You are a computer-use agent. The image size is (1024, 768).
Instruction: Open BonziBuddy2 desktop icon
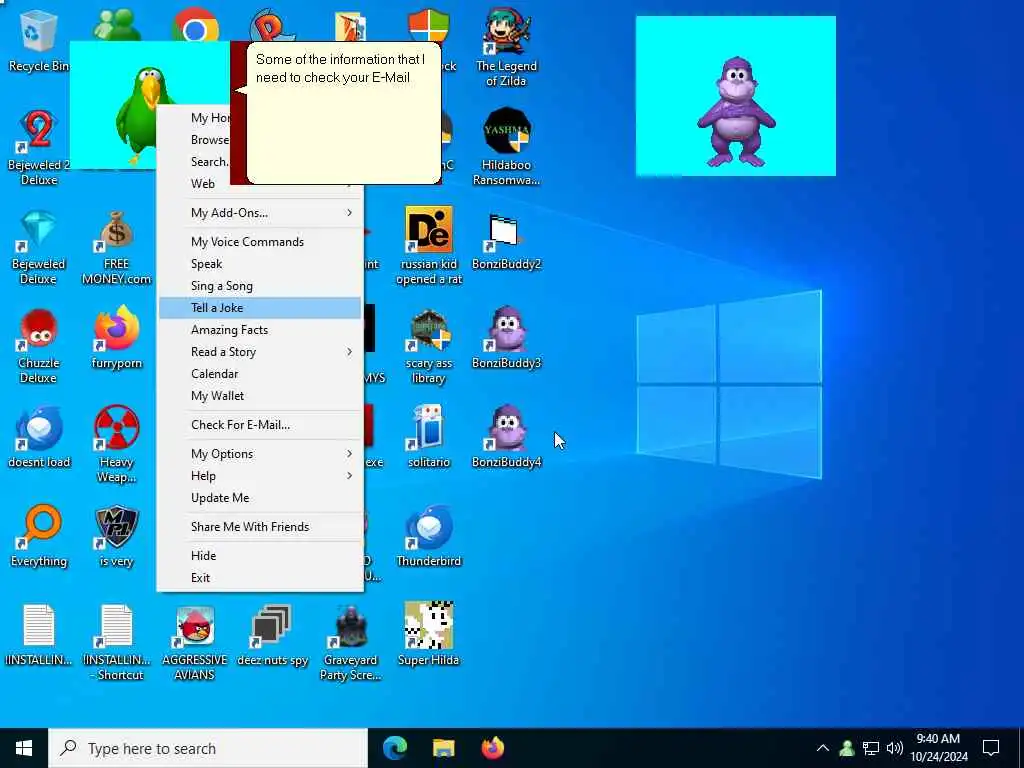pyautogui.click(x=506, y=240)
